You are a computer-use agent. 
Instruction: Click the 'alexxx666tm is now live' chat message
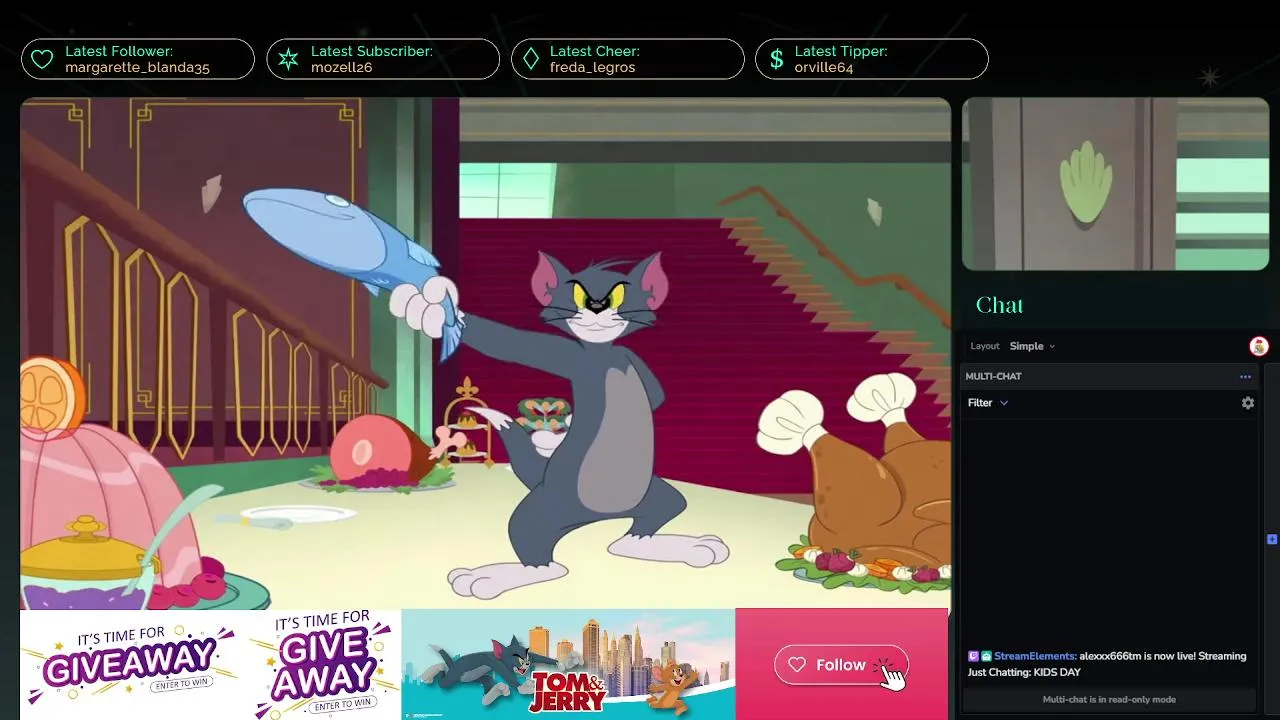[1107, 664]
